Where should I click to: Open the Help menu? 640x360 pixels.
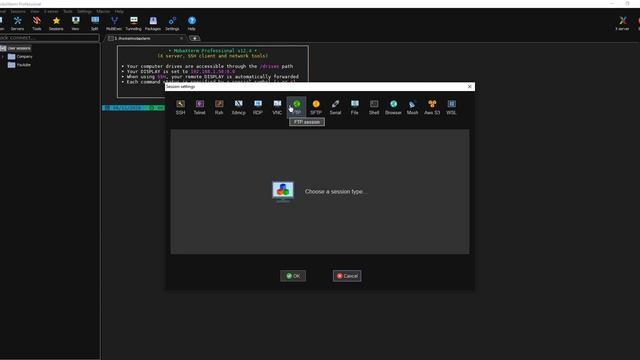[x=119, y=11]
